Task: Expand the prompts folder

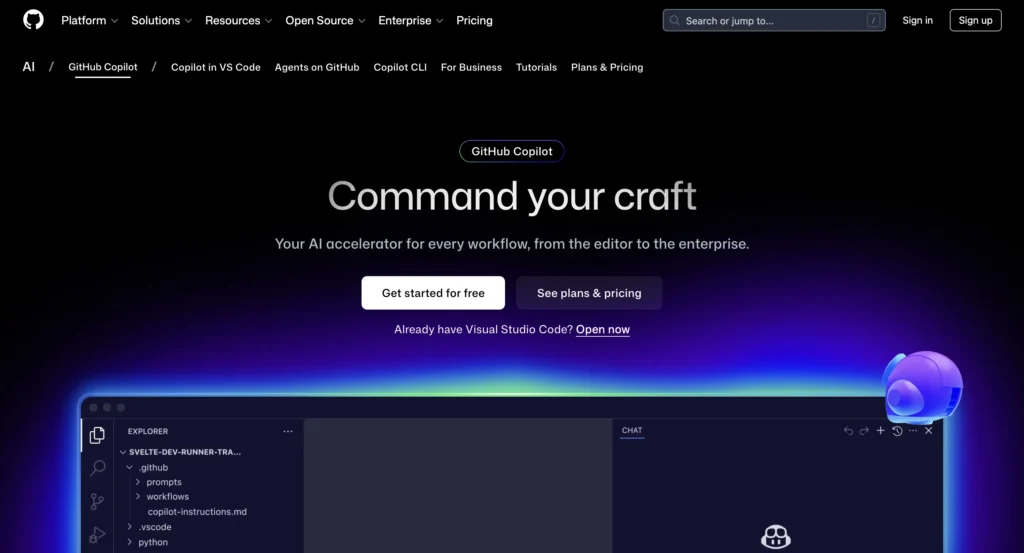Action: (158, 482)
